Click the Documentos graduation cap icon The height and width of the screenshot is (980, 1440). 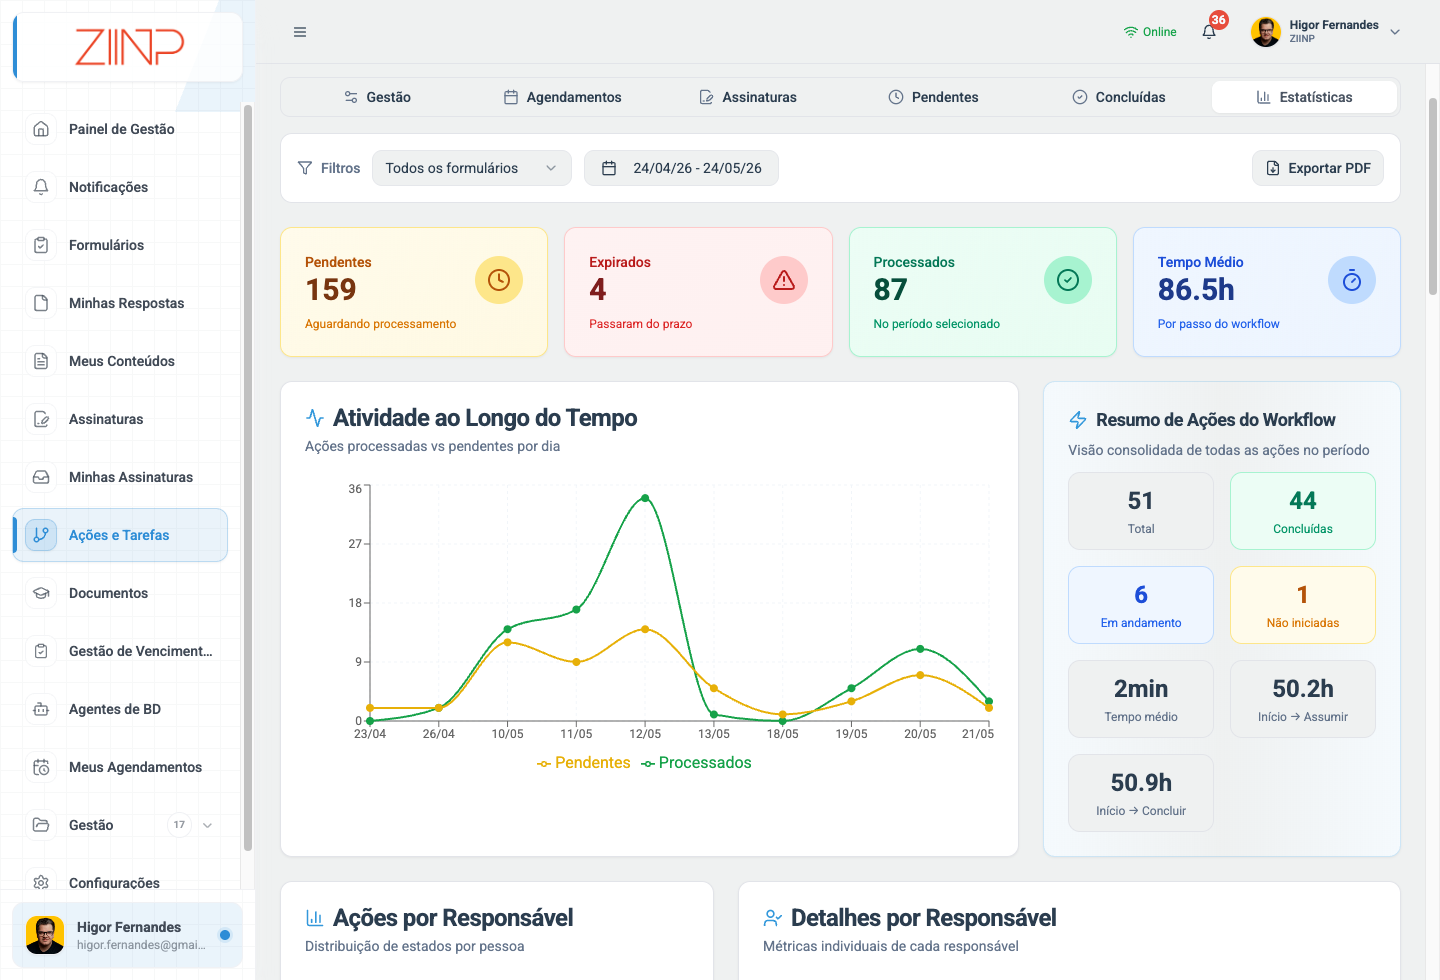coord(41,593)
